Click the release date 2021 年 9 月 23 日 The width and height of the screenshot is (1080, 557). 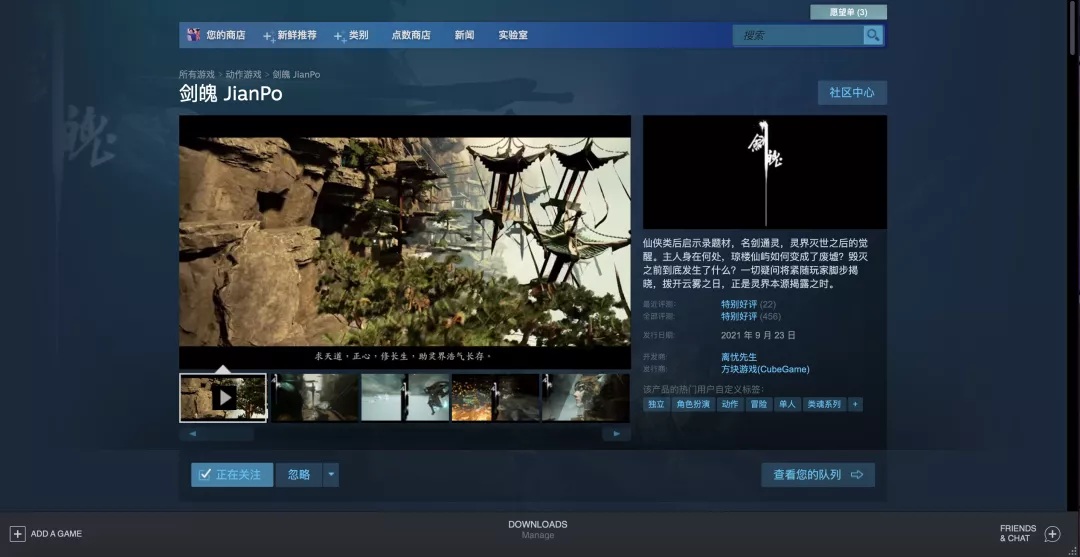[758, 335]
